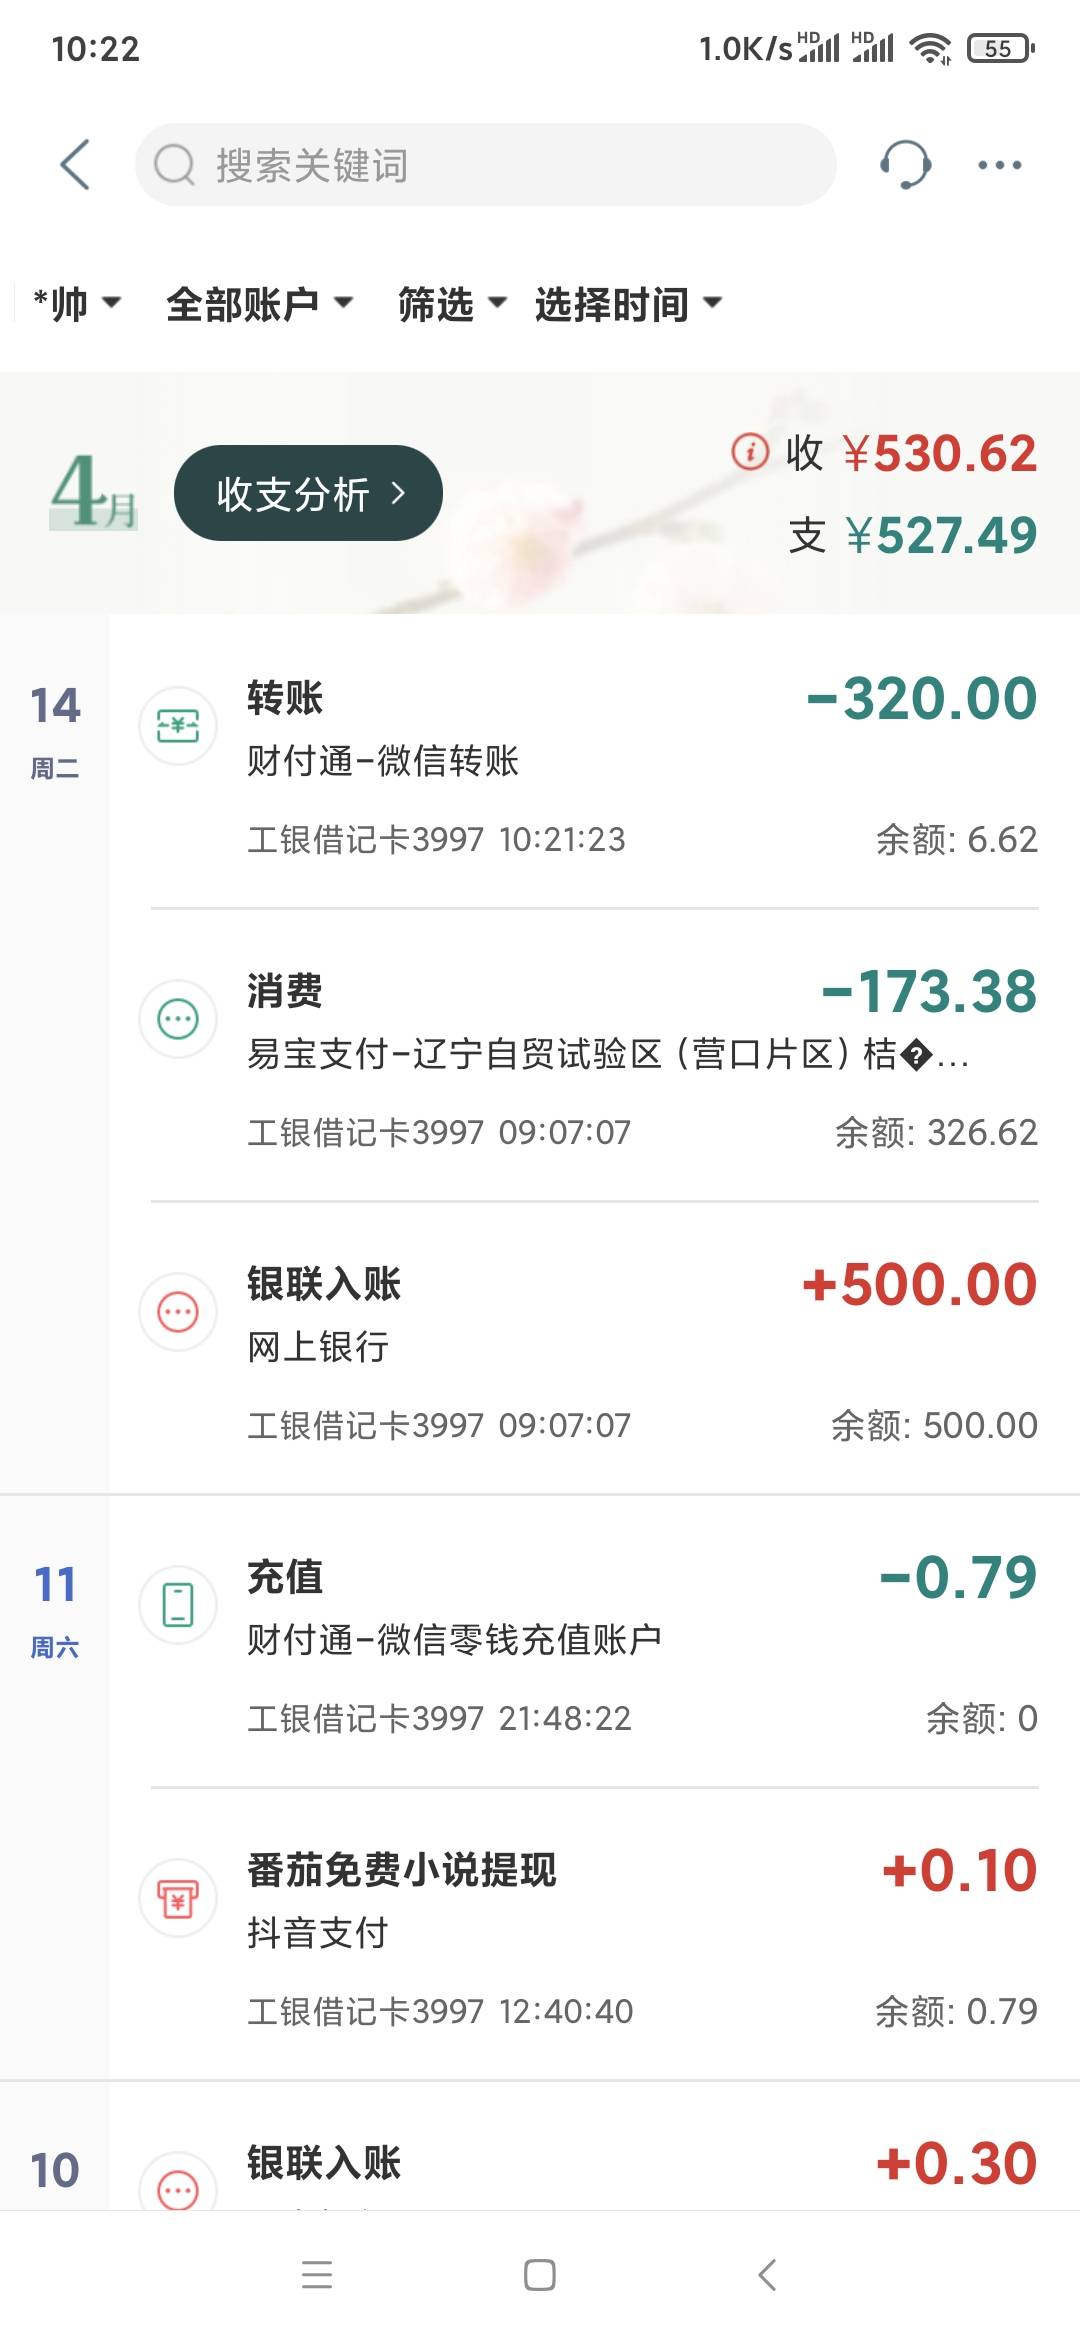
Task: Tap the transfer icon for 转账 entry
Action: 178,726
